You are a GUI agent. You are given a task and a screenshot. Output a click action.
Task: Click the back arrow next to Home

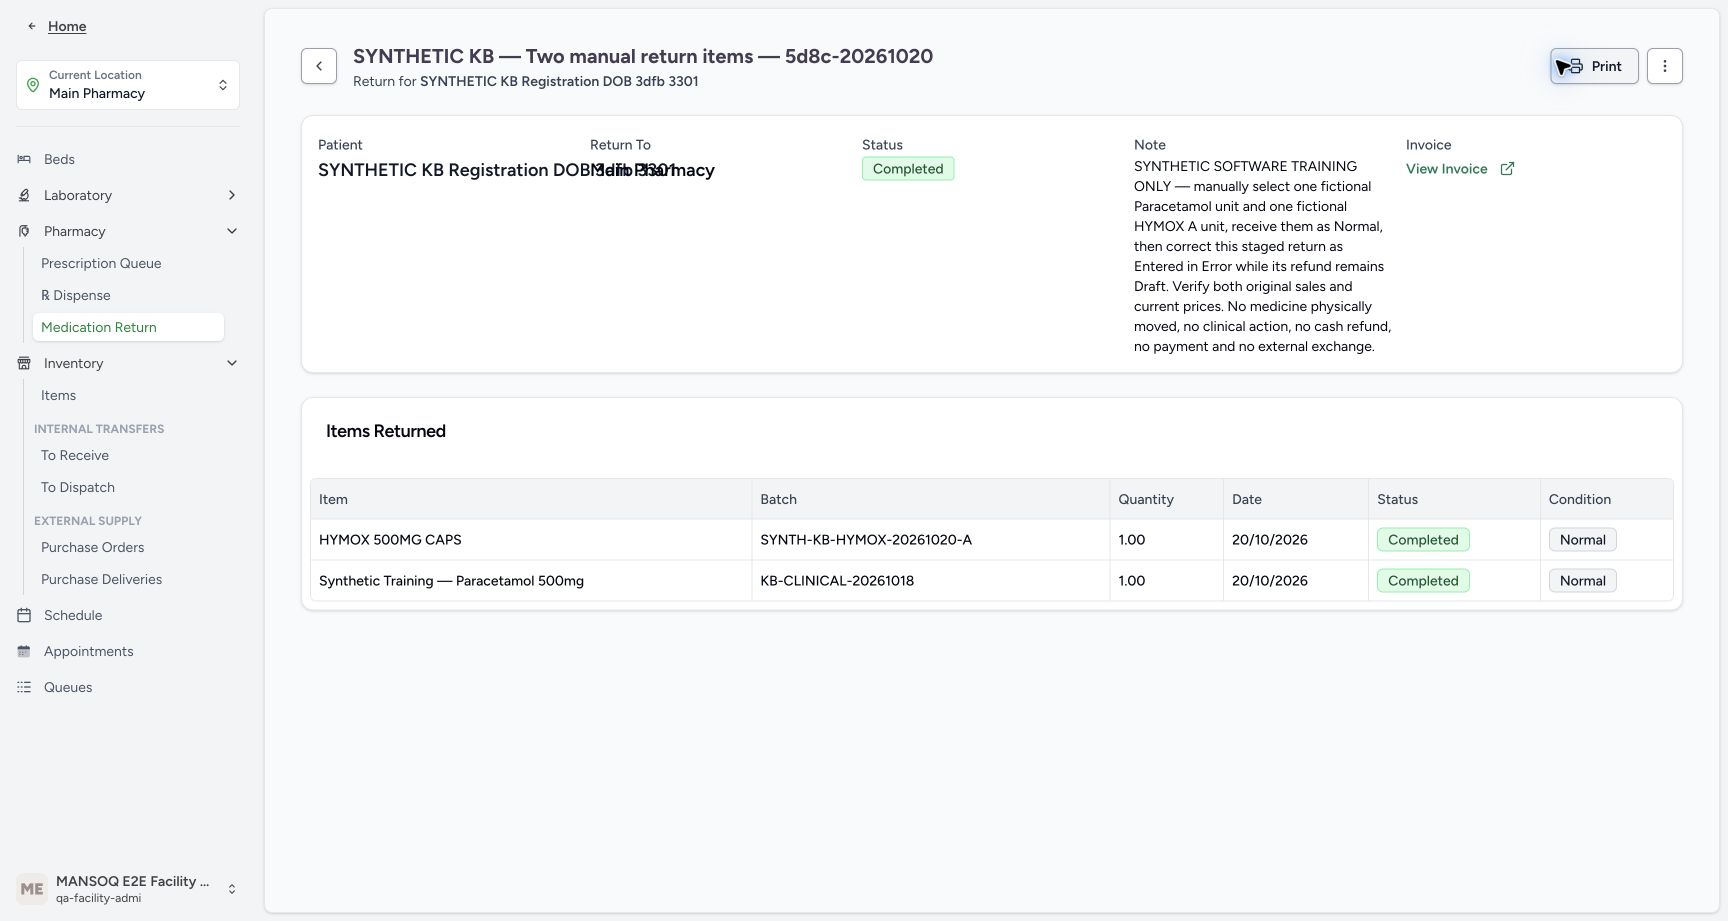32,26
